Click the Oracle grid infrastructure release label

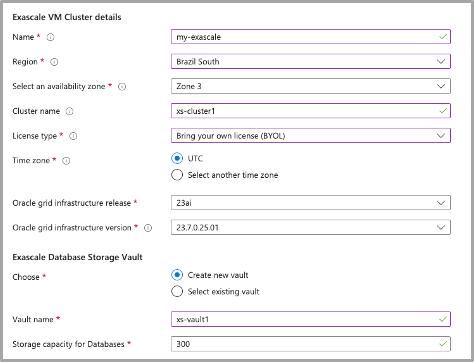(x=72, y=203)
